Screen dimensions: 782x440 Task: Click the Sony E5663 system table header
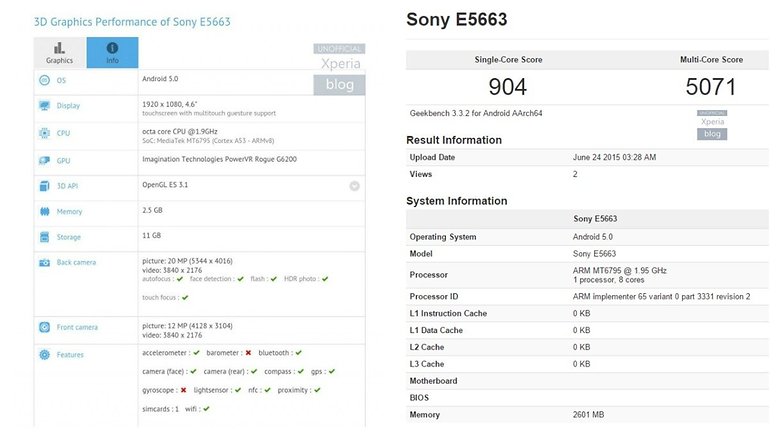point(595,219)
